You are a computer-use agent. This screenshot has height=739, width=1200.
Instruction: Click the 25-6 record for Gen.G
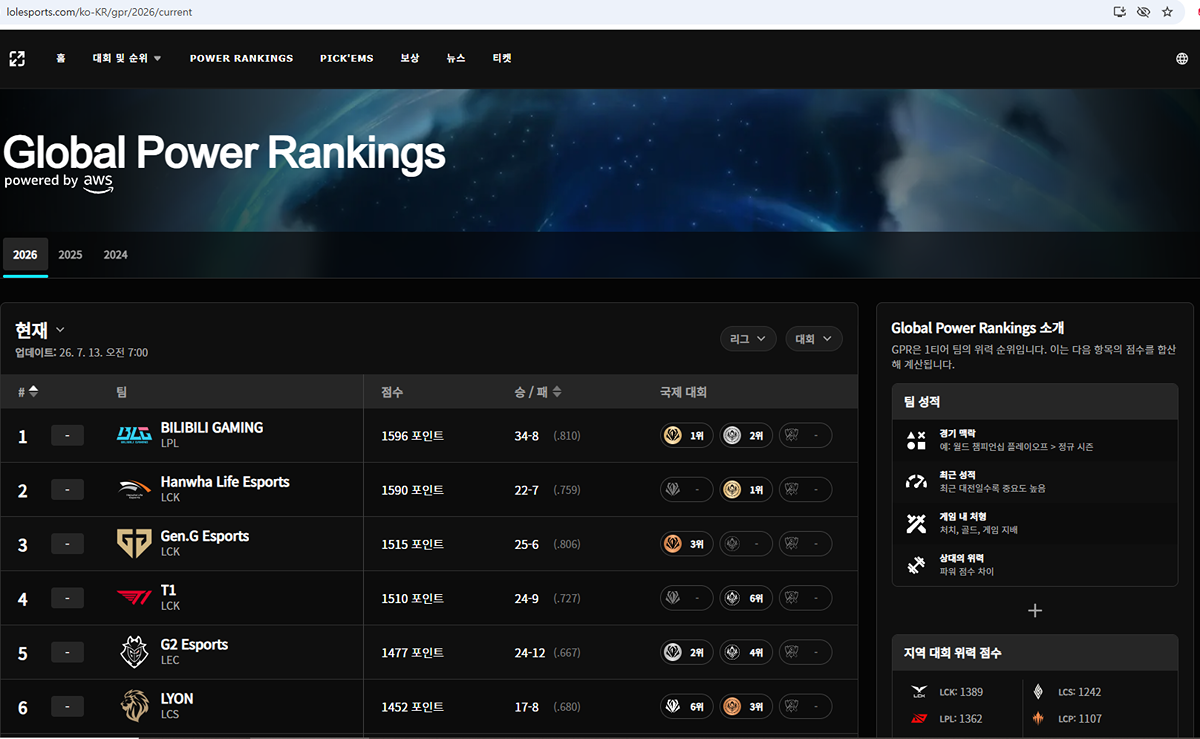[x=526, y=545]
